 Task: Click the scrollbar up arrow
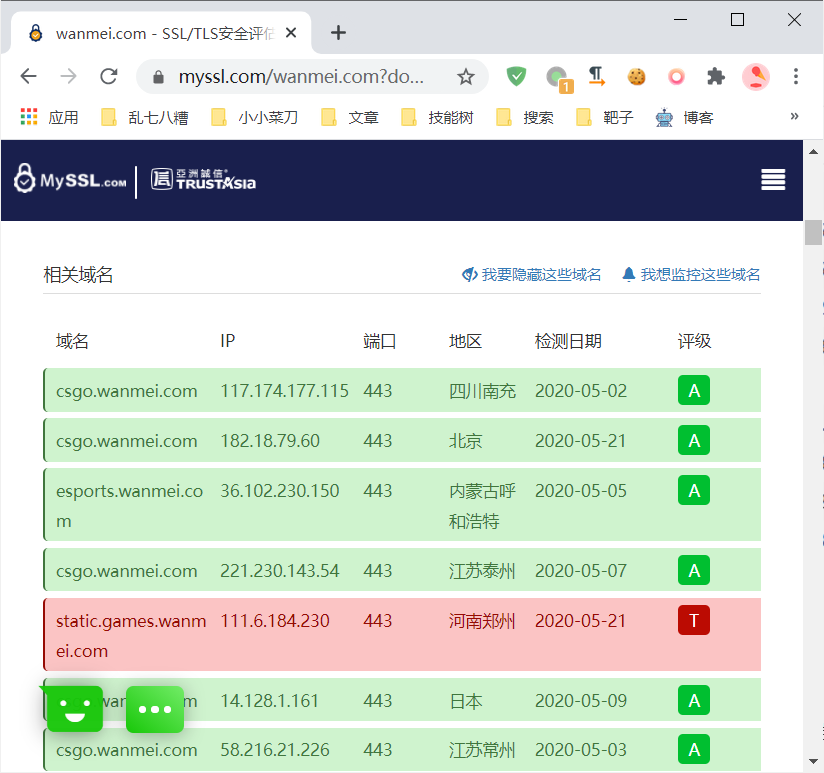pos(813,152)
